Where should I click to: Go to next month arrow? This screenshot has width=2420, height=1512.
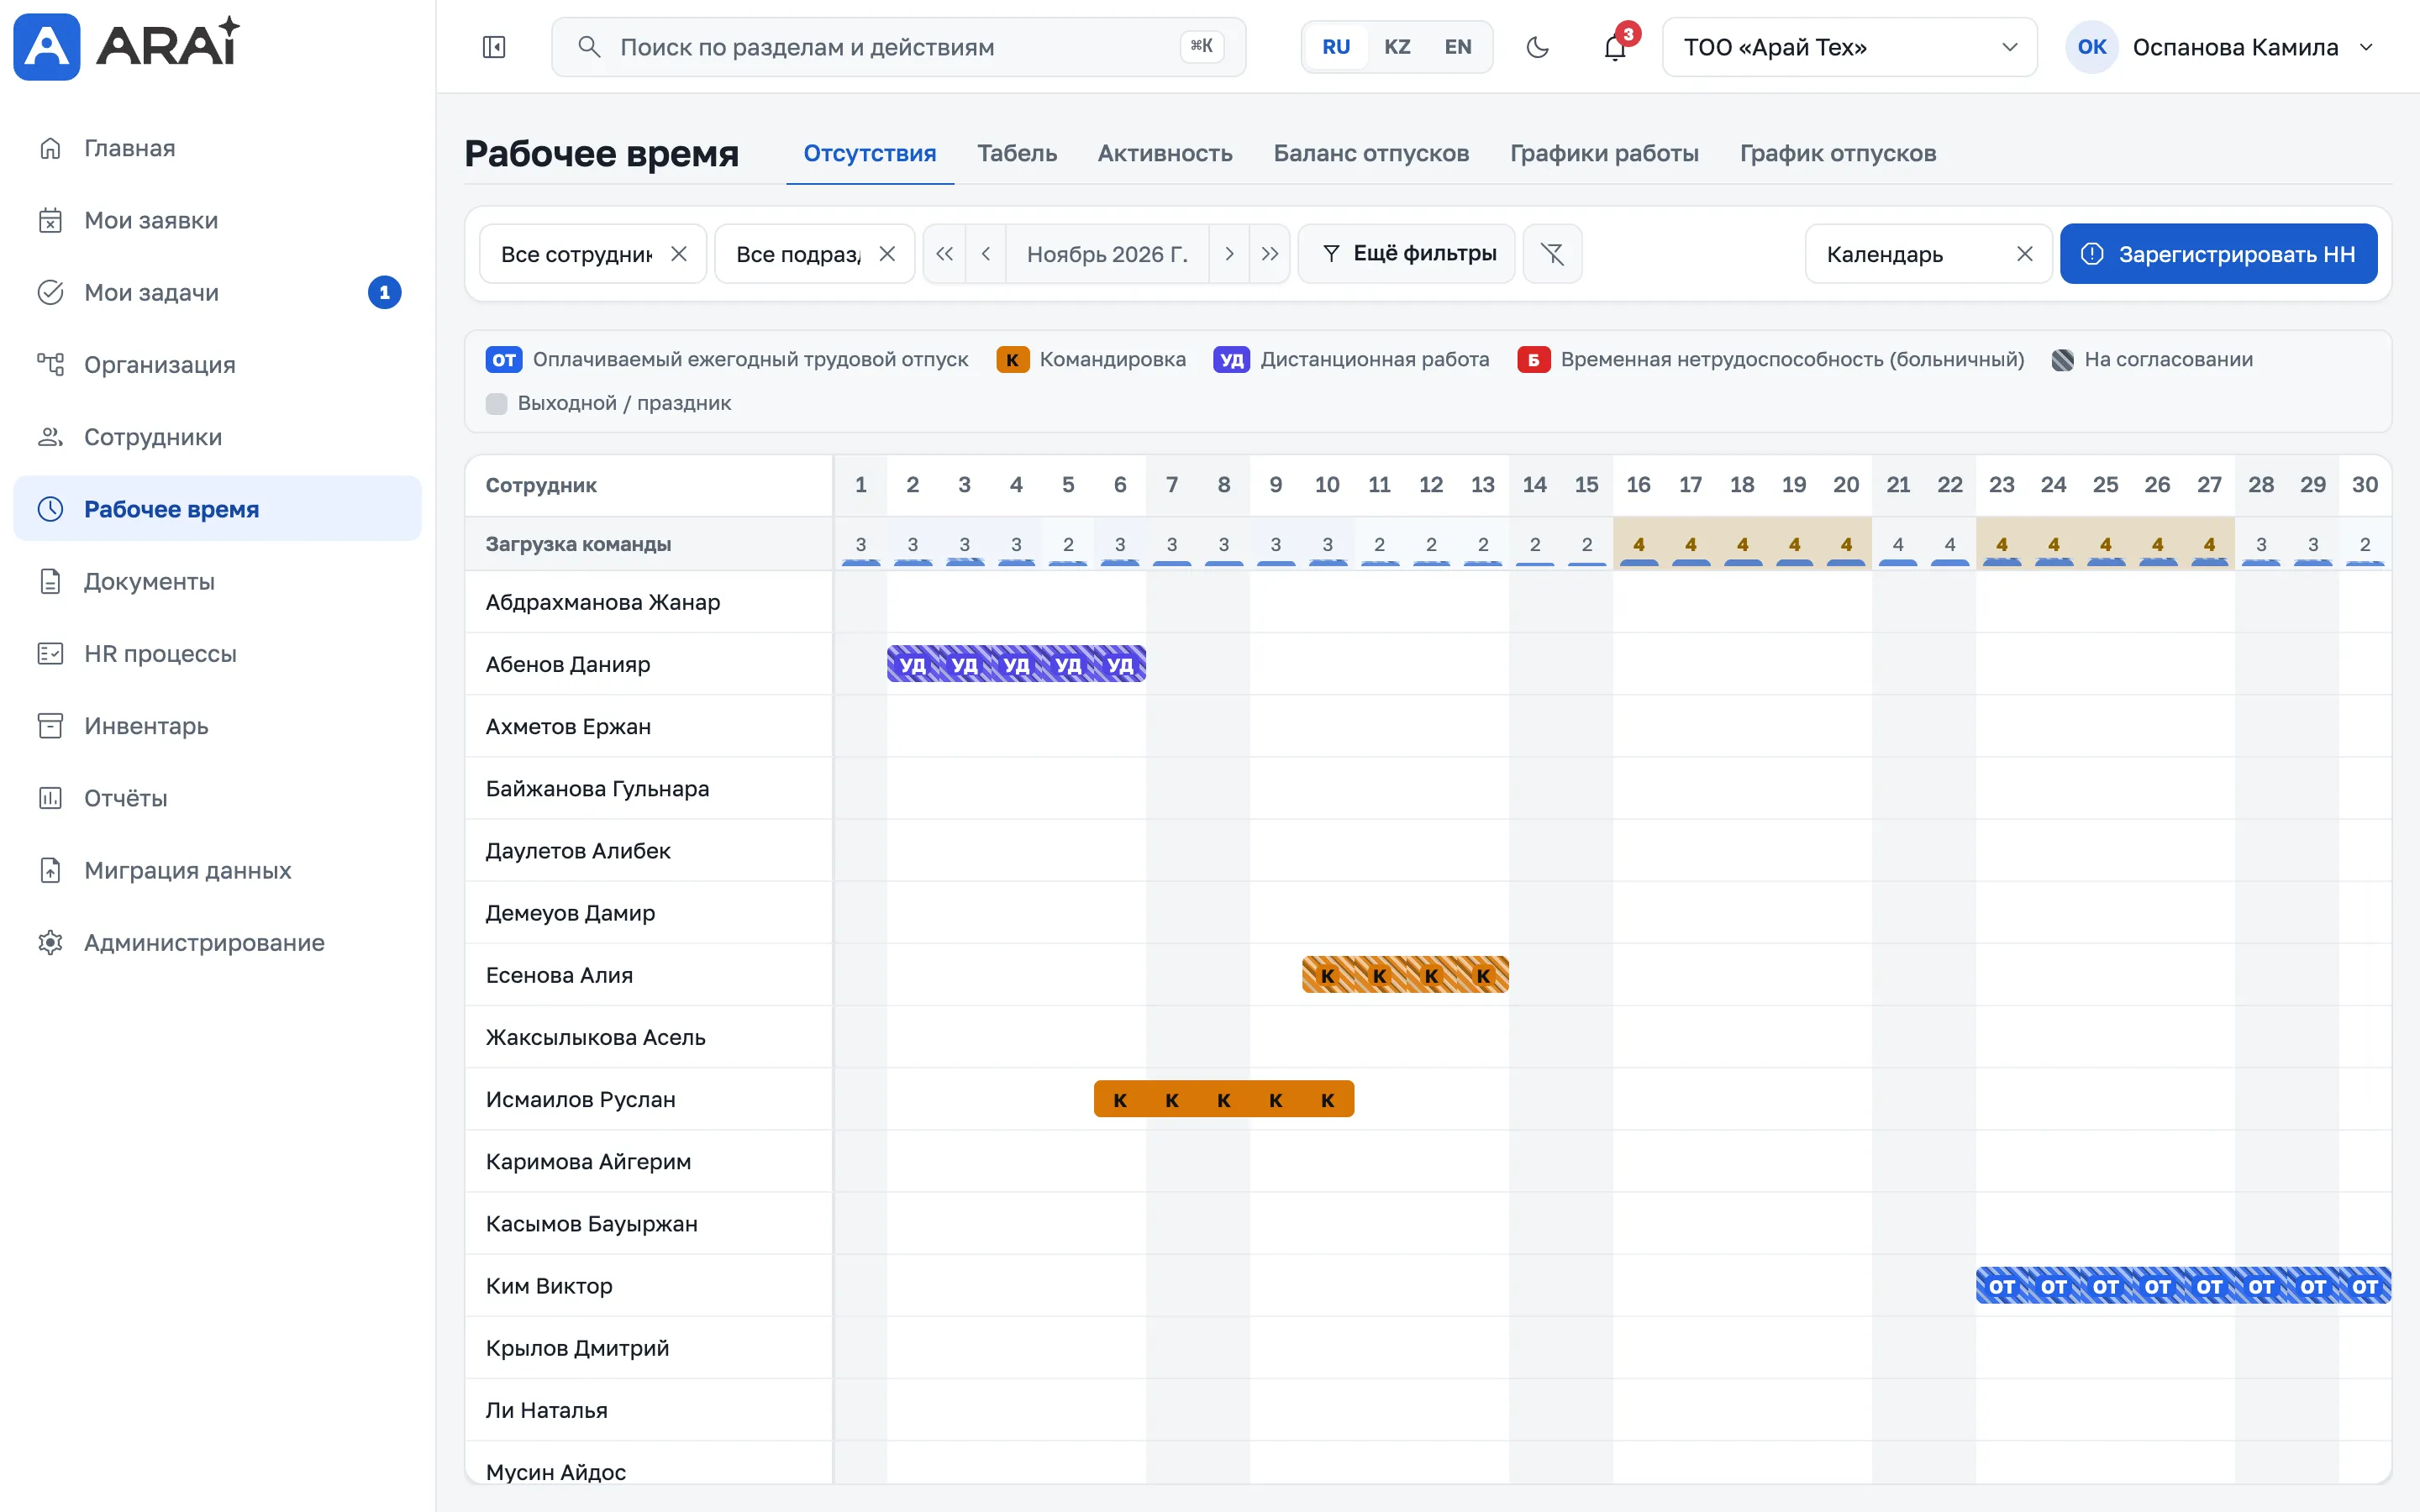(x=1229, y=254)
